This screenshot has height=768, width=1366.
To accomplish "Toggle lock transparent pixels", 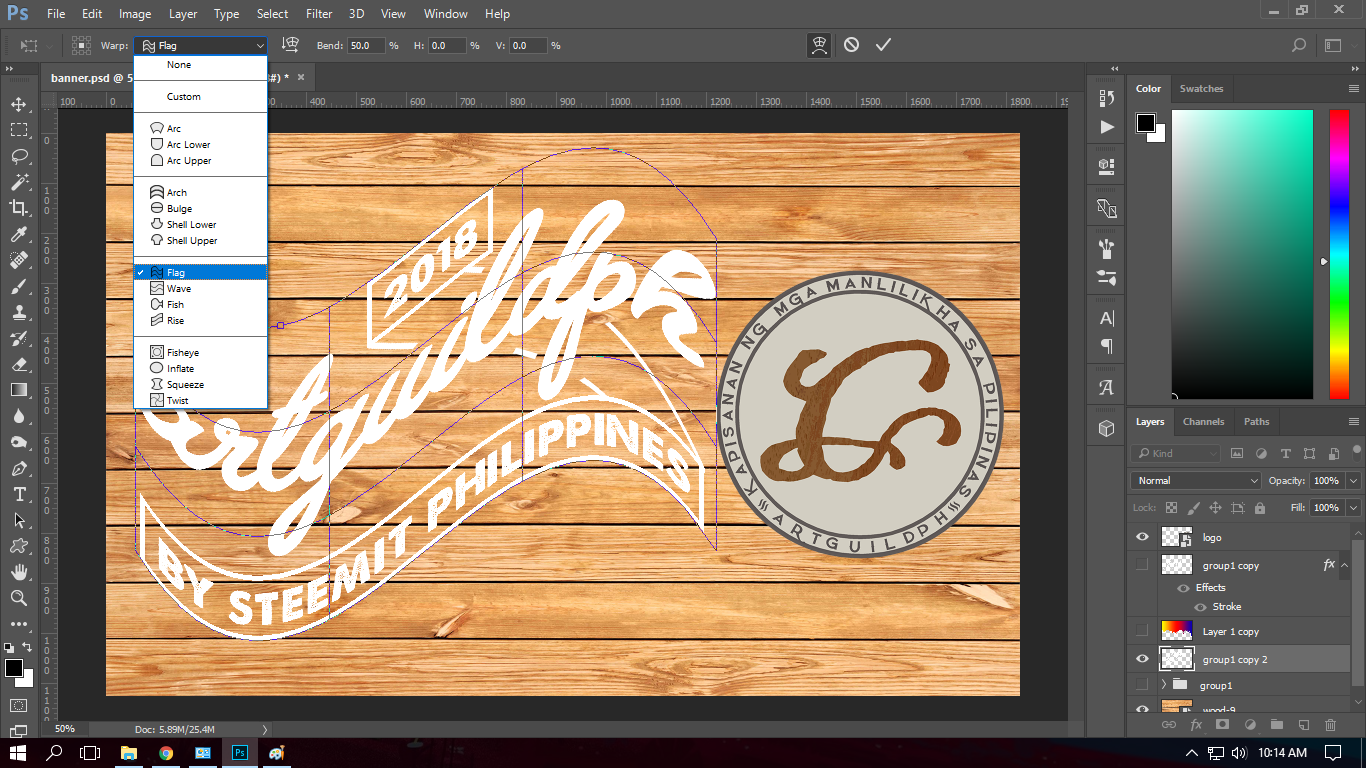I will point(1171,508).
